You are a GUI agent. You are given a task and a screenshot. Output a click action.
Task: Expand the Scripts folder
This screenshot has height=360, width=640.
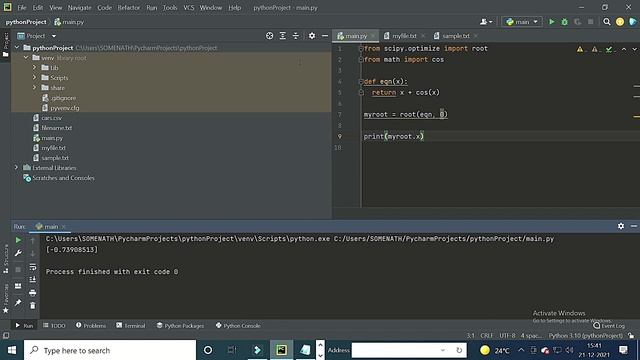(35, 78)
